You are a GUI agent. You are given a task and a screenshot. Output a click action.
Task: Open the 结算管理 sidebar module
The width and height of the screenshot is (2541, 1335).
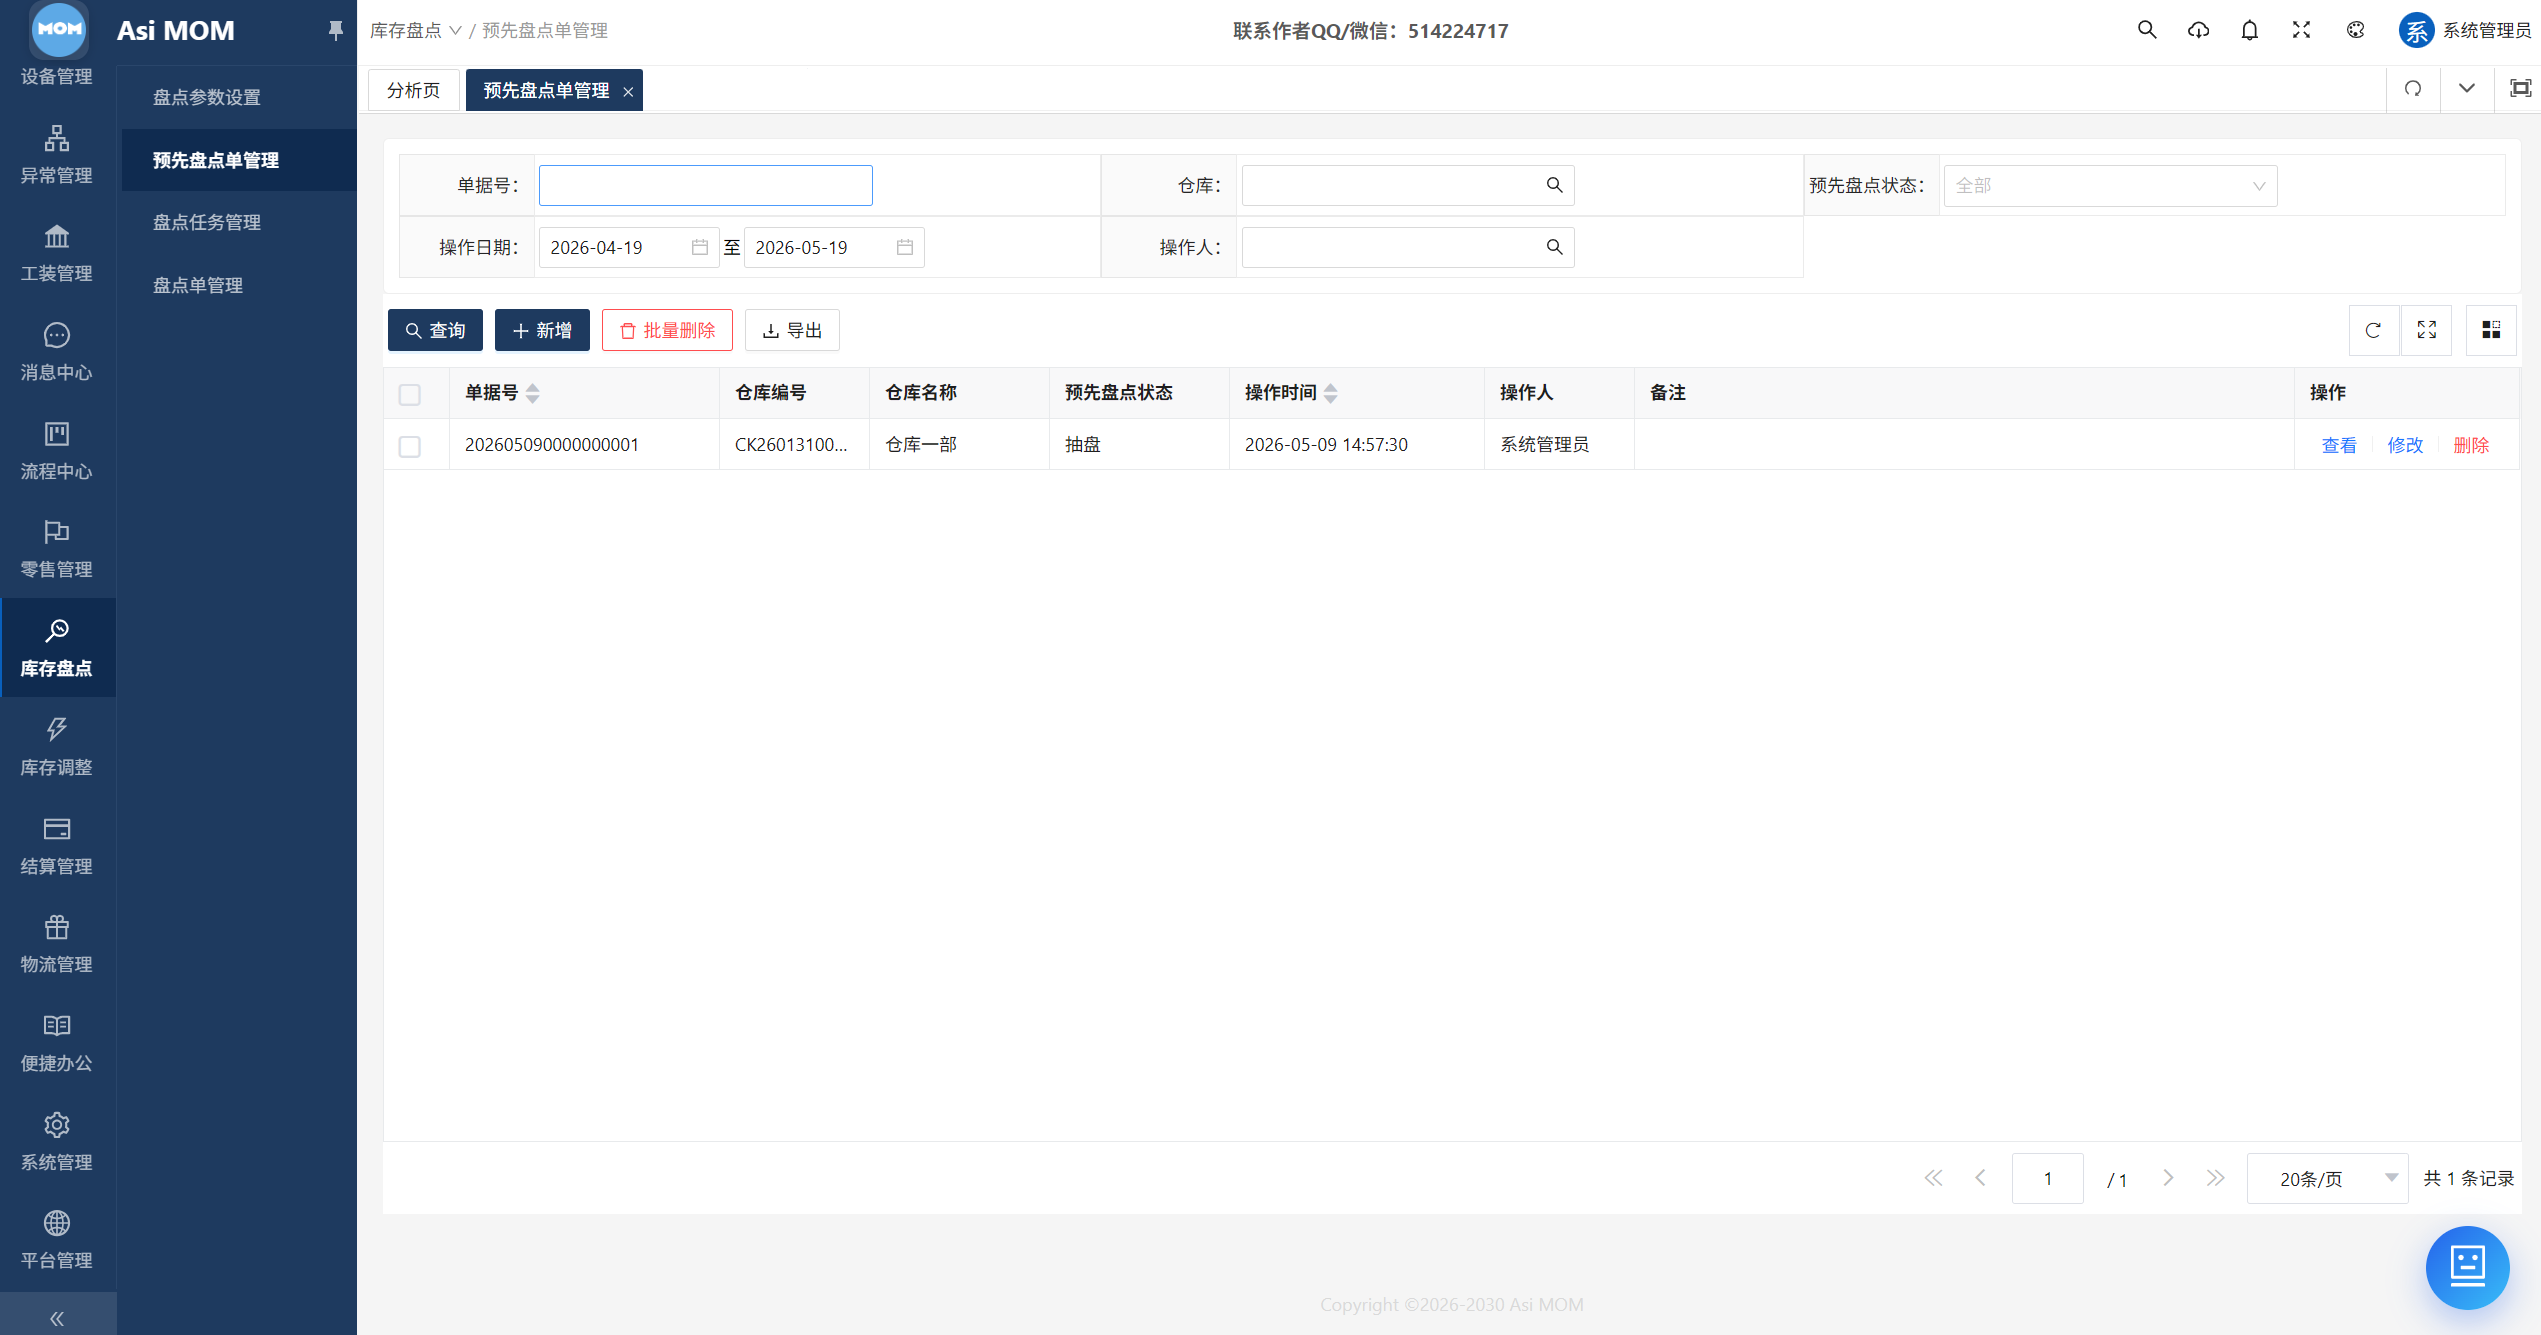[57, 846]
